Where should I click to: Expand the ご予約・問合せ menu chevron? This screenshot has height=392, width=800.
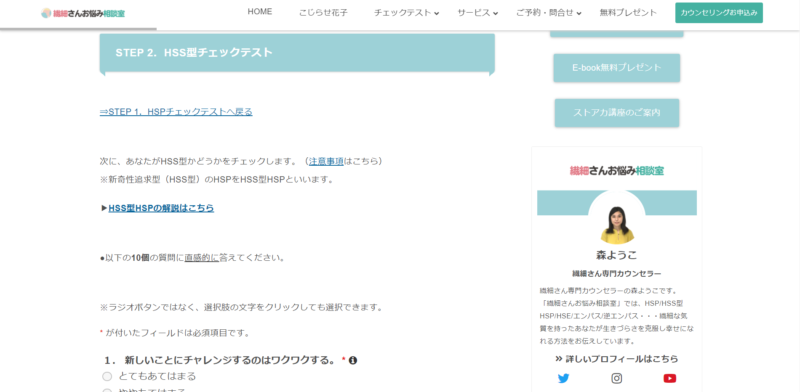click(579, 13)
